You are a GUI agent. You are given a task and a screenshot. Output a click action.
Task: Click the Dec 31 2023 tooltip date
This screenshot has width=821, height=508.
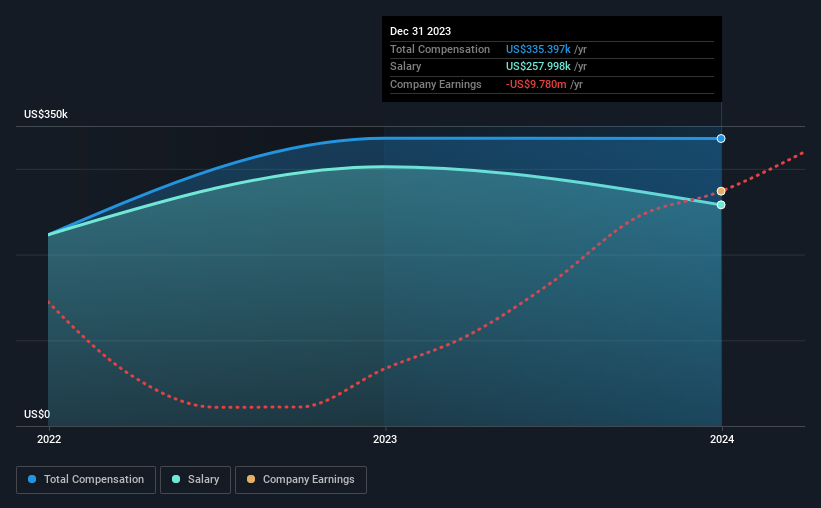(x=420, y=31)
